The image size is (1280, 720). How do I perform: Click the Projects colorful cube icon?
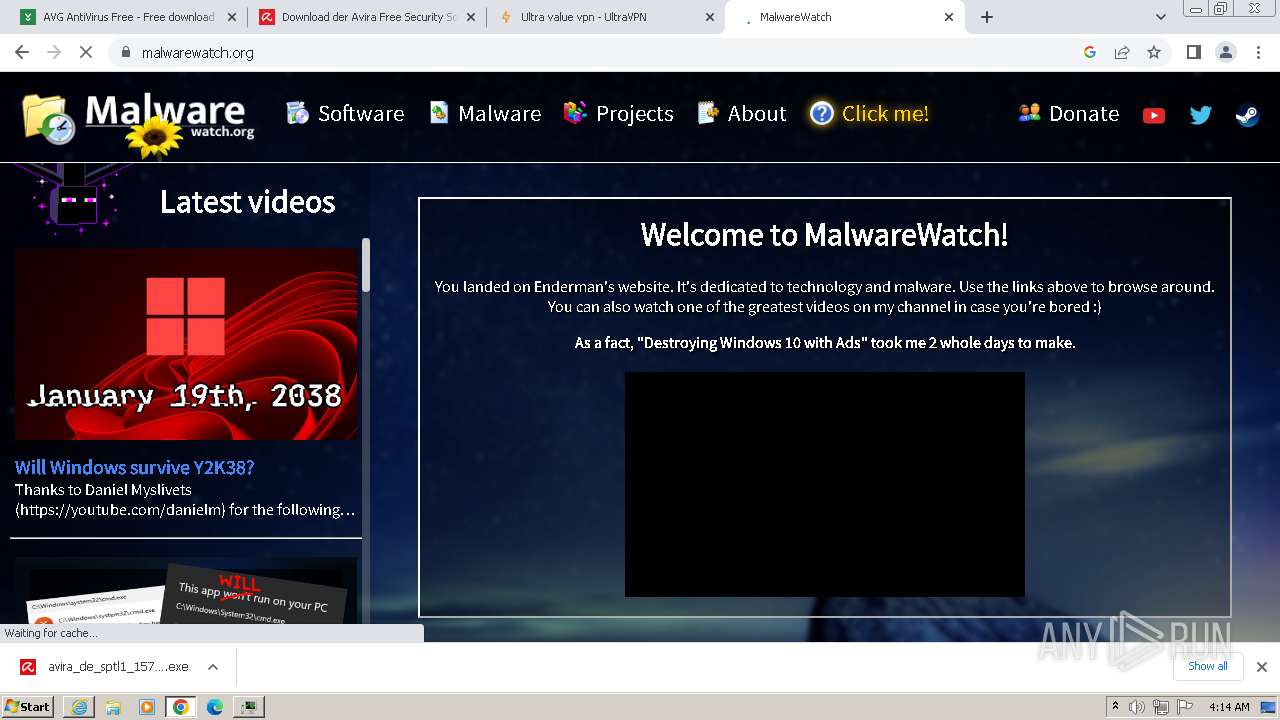(574, 113)
